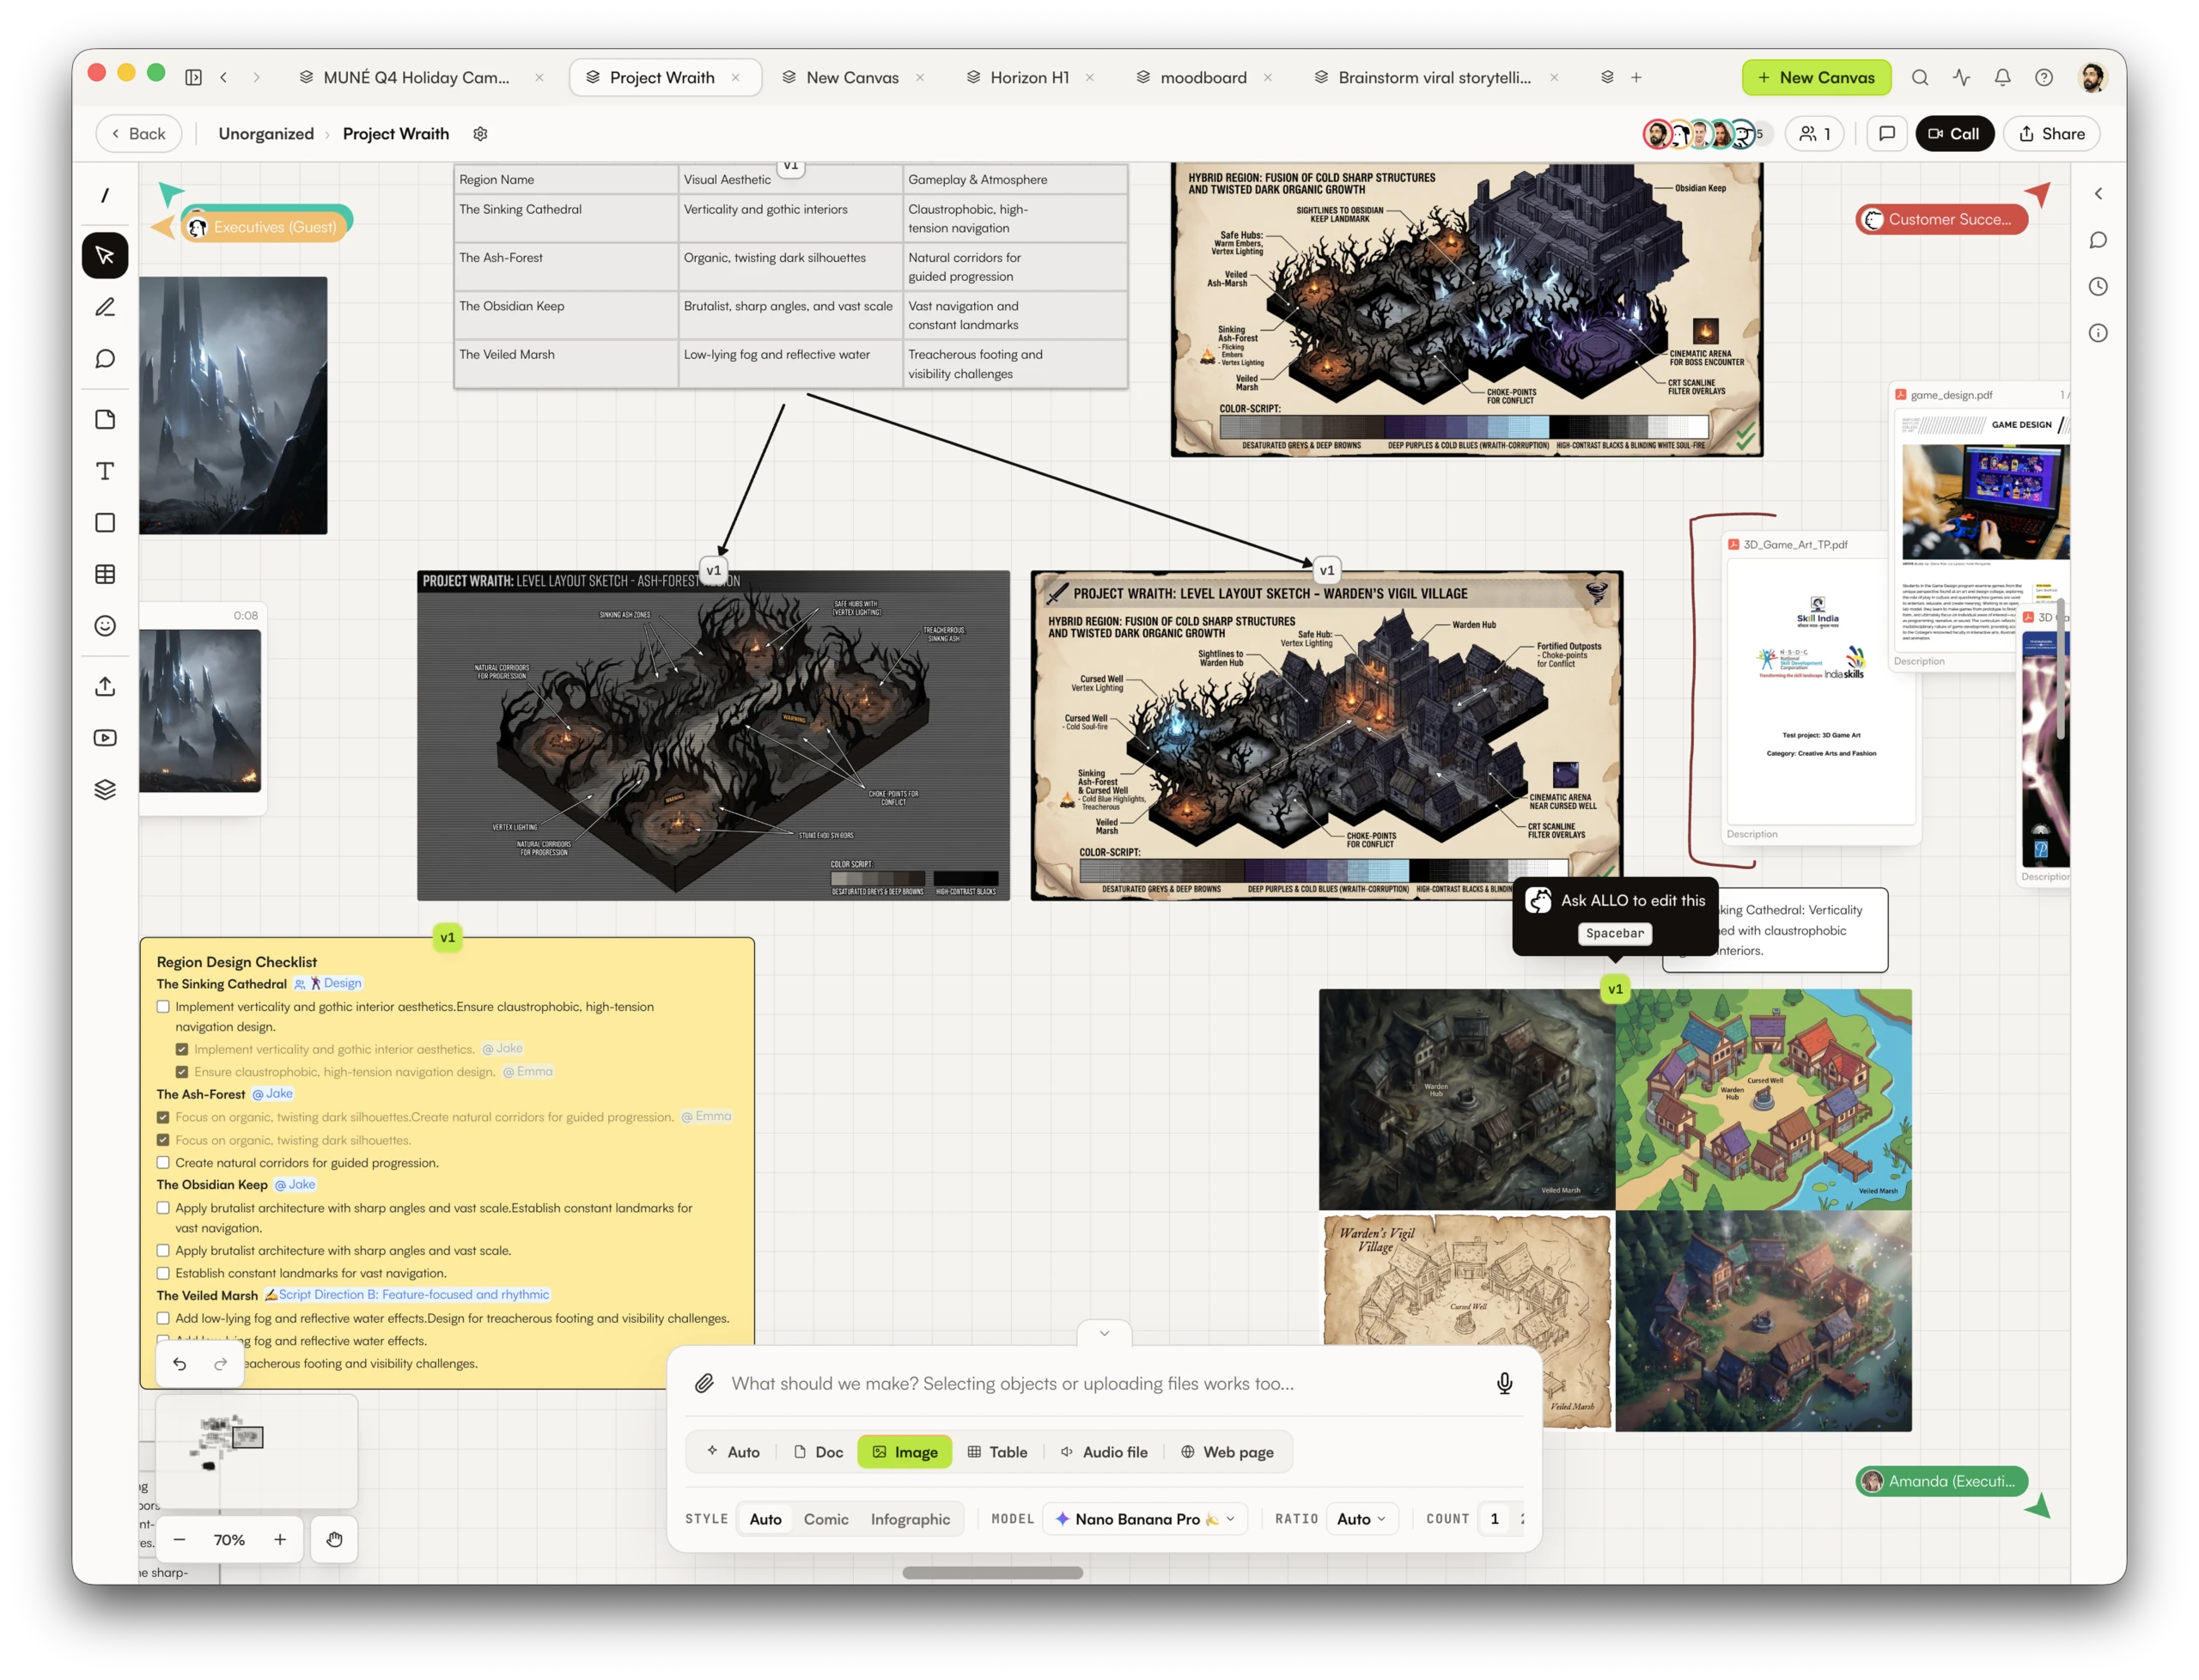Insert a table from left toolbar

[105, 574]
